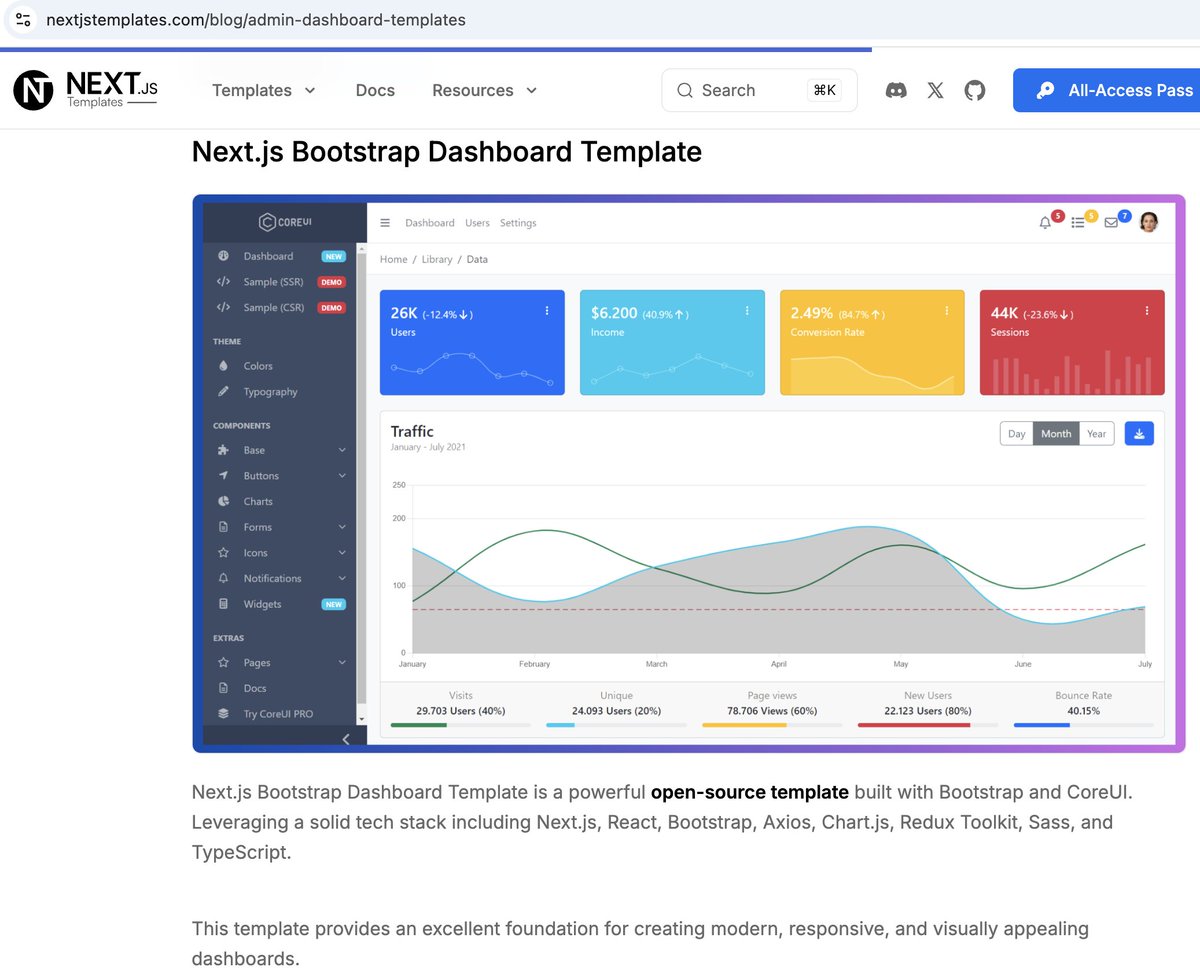
Task: Click the Next.js Bootstrap Dashboard Template heading
Action: (447, 152)
